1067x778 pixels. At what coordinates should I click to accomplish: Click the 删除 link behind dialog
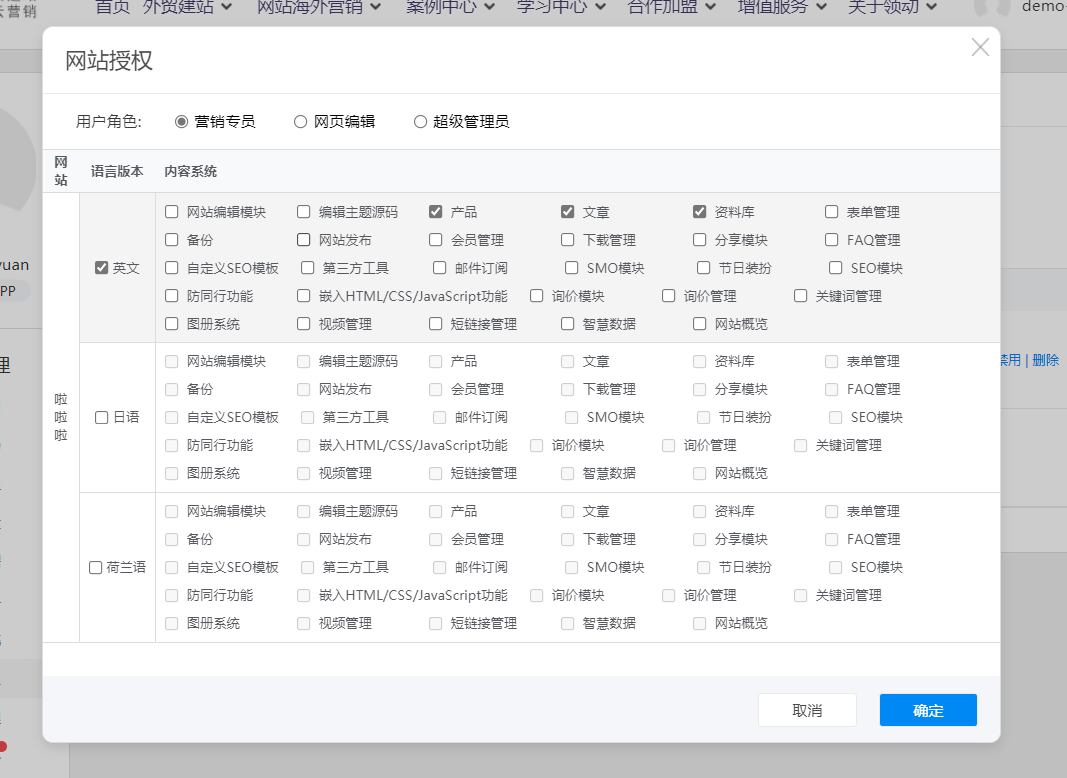point(1045,360)
